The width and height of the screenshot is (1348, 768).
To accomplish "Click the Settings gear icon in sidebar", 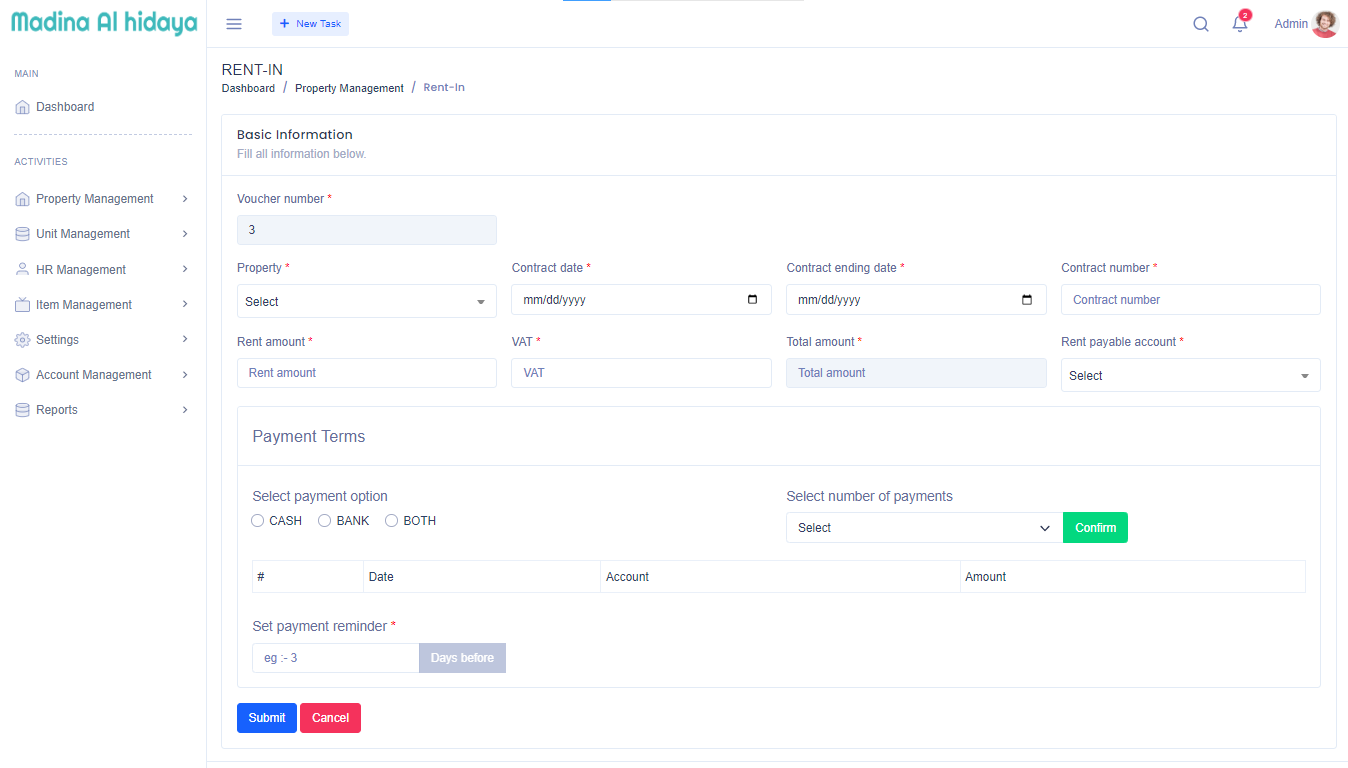I will [23, 340].
